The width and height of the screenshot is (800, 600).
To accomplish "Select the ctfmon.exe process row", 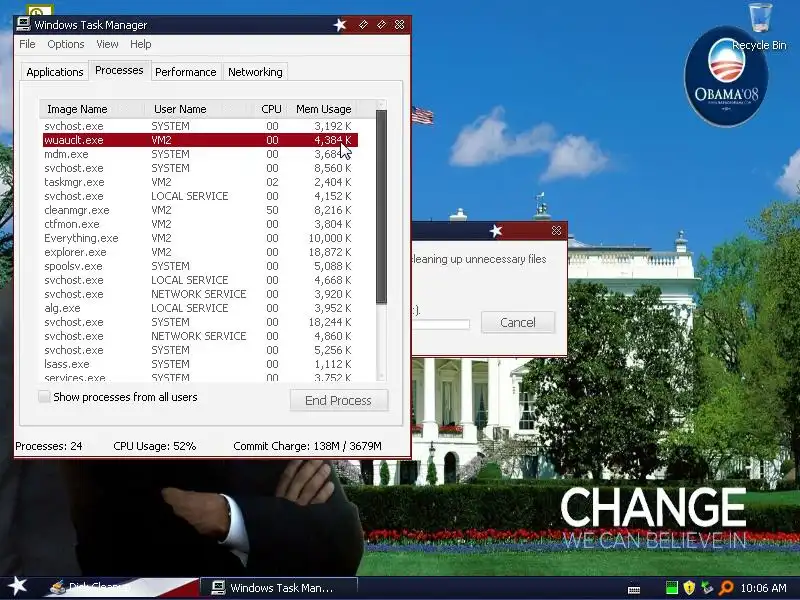I will tap(200, 224).
